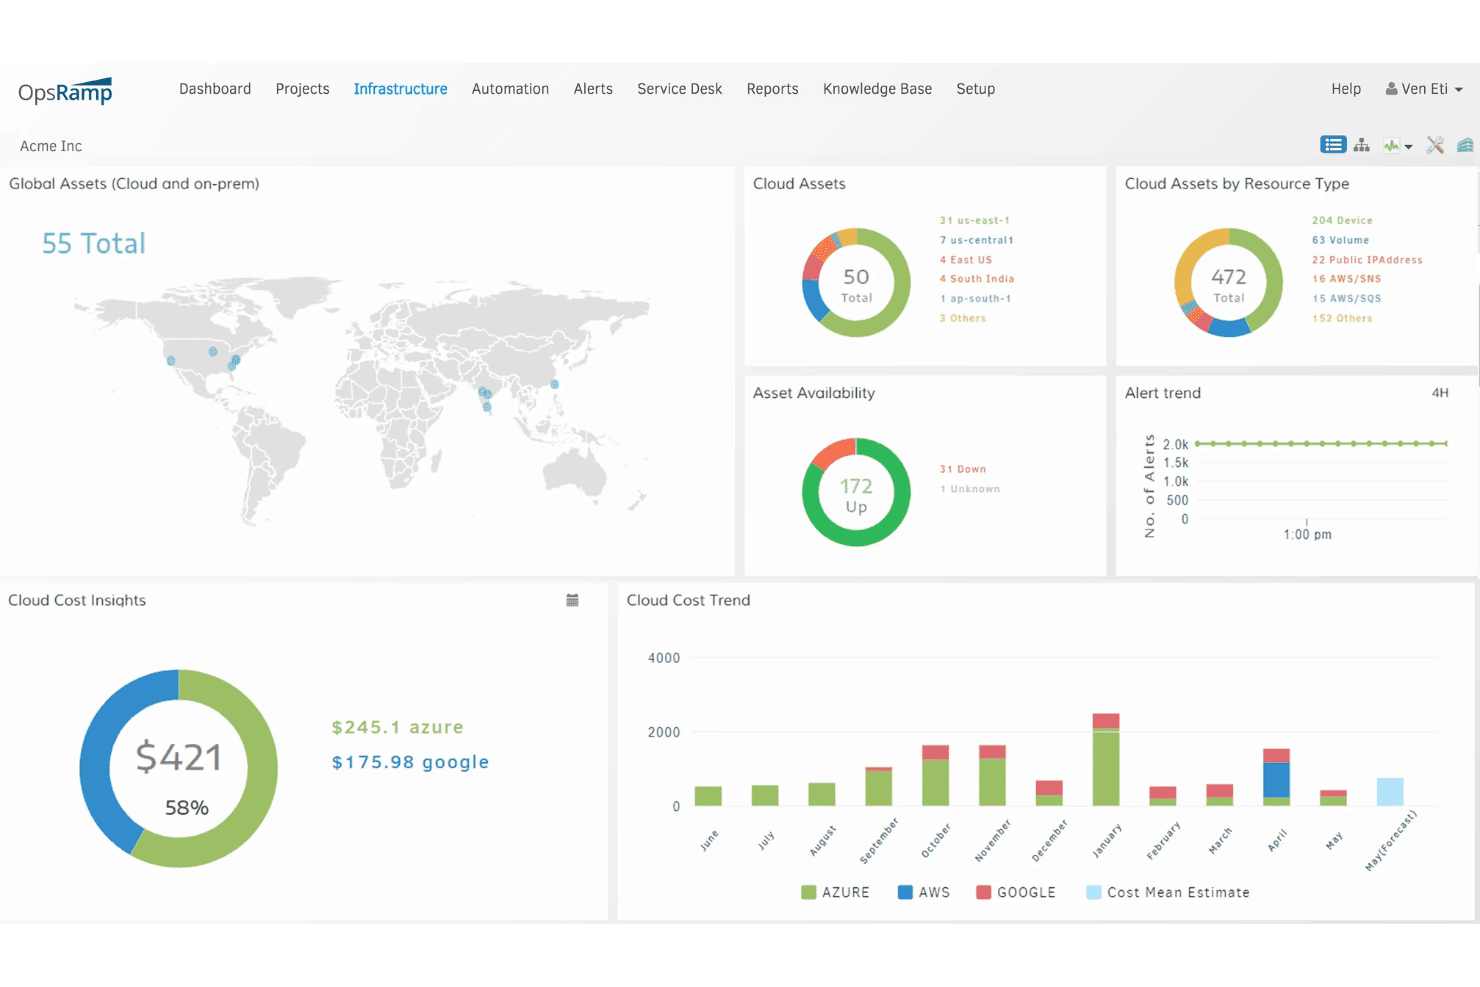The image size is (1480, 987).
Task: Click the '$245.1 azure' cost label
Action: pos(398,727)
